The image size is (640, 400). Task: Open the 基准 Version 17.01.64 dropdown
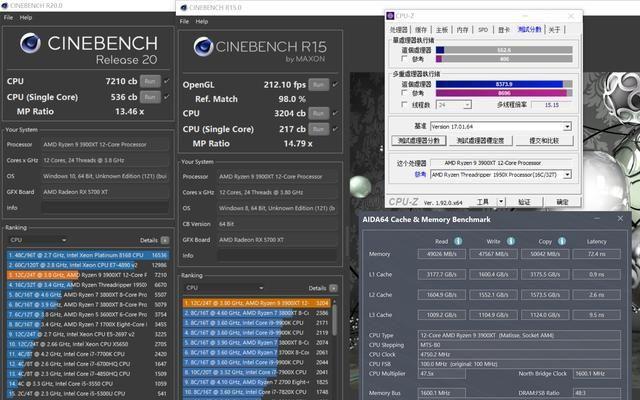[x=501, y=127]
